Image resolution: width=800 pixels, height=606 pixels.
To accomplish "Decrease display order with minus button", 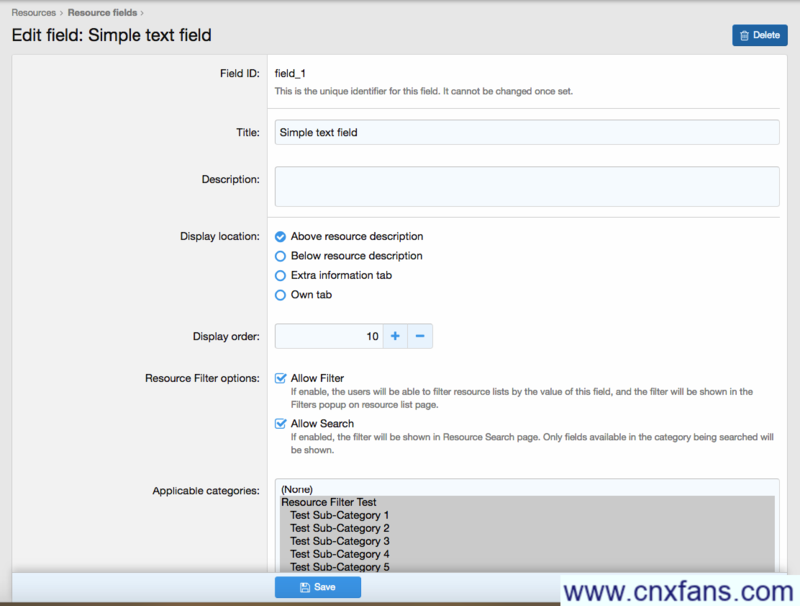I will pos(420,336).
